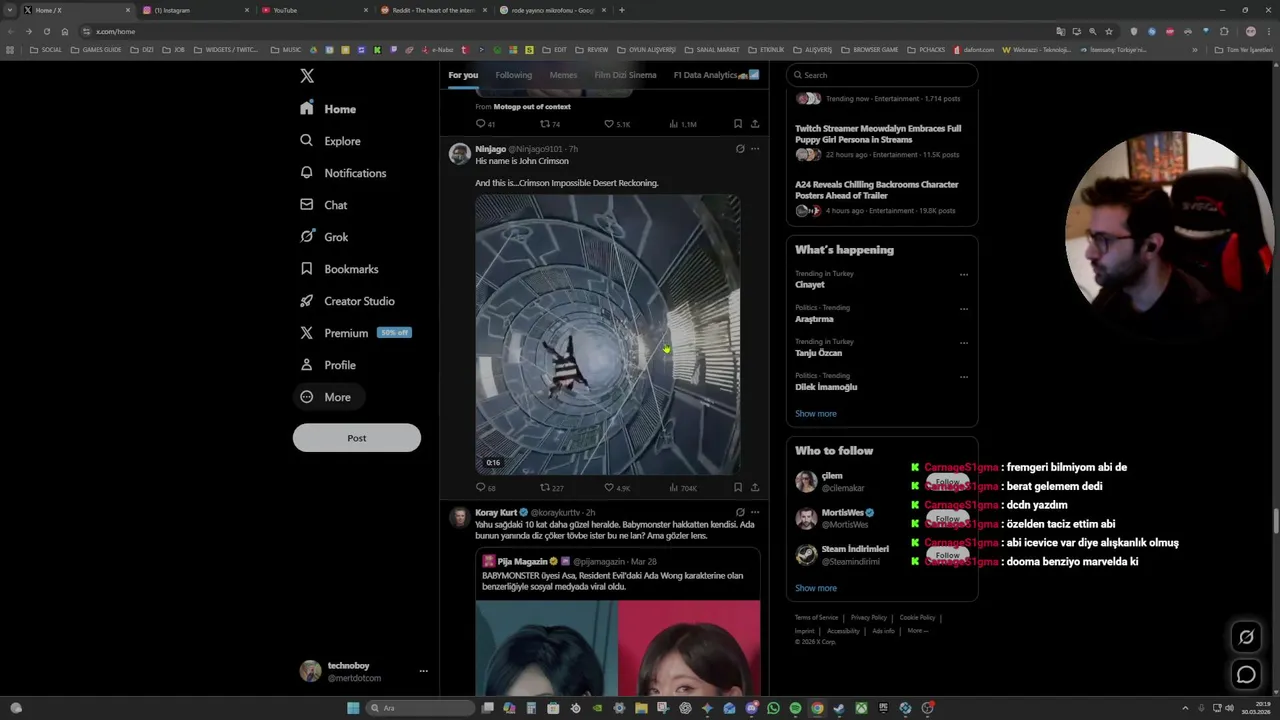
Task: Click the Post button
Action: [x=357, y=438]
